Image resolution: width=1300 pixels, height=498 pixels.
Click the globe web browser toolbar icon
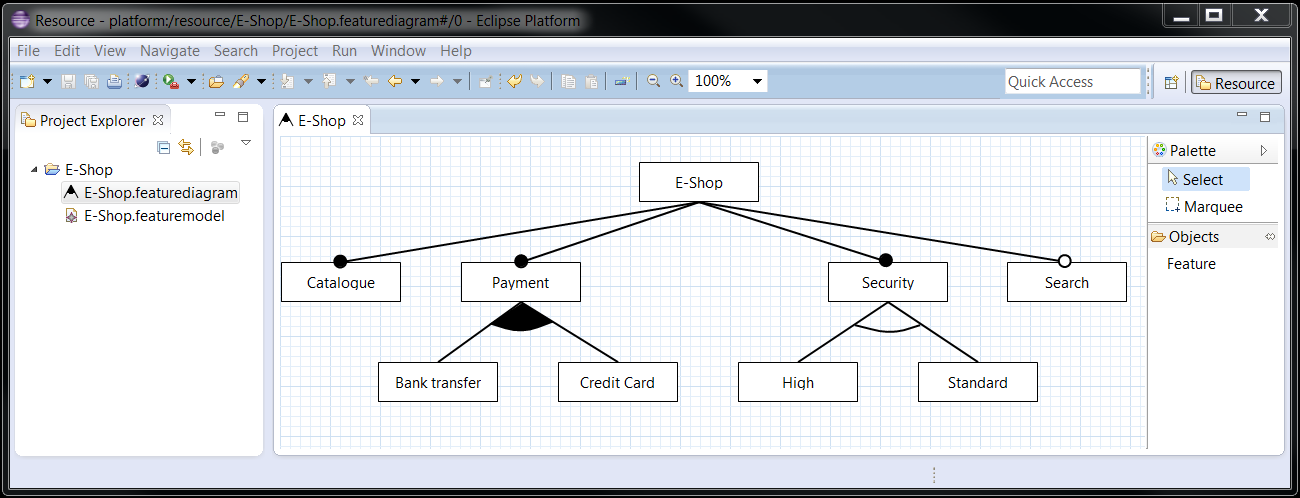[x=142, y=82]
